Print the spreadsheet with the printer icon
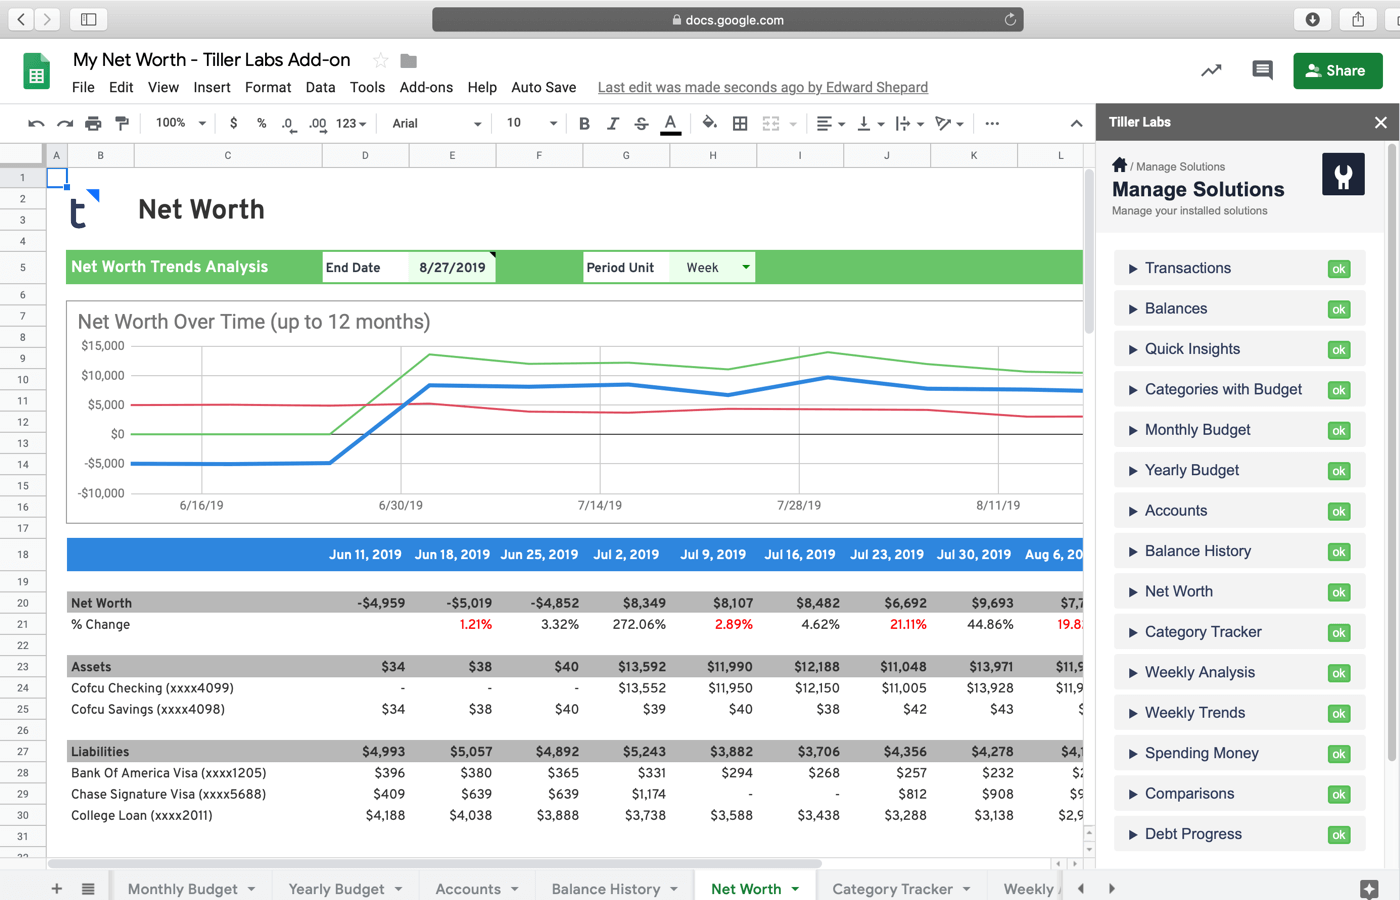This screenshot has height=900, width=1400. (x=93, y=124)
